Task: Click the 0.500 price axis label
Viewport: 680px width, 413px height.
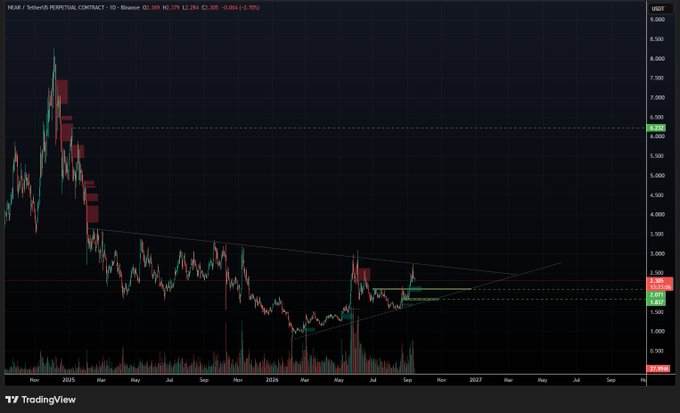Action: [657, 351]
